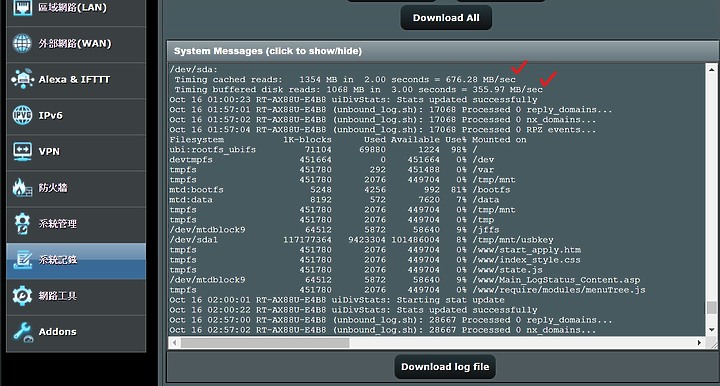Click the log vertical scrollbar thumb
720x386 pixels.
(x=711, y=308)
